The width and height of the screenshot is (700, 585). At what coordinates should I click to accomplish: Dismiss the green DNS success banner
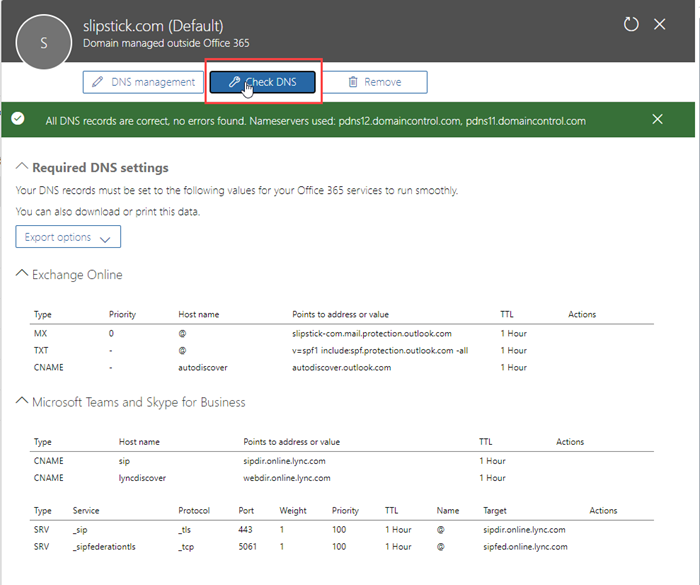click(657, 119)
